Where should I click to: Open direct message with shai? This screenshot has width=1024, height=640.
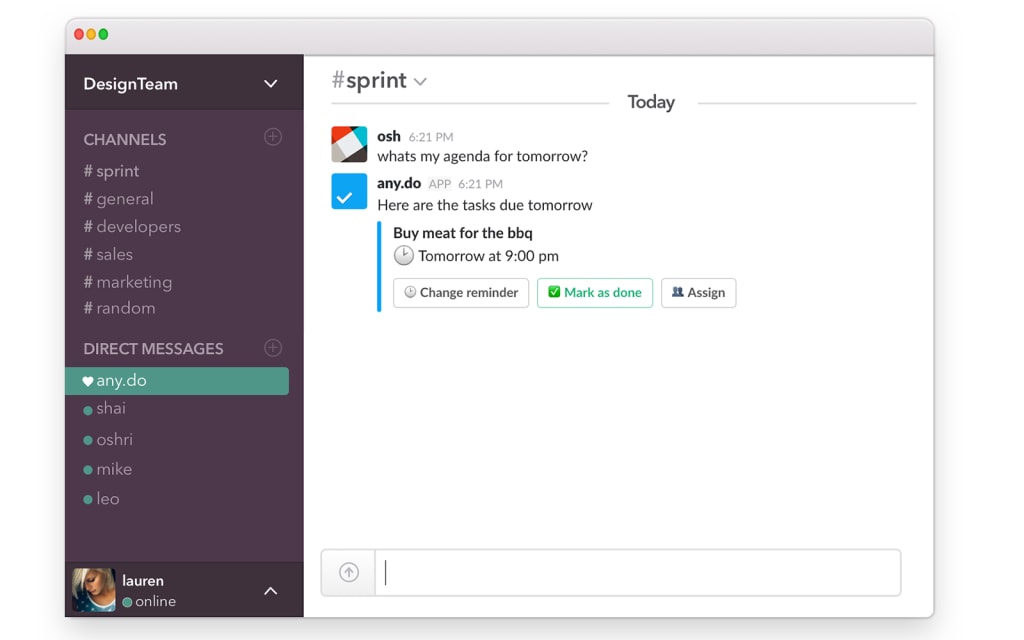tap(104, 409)
